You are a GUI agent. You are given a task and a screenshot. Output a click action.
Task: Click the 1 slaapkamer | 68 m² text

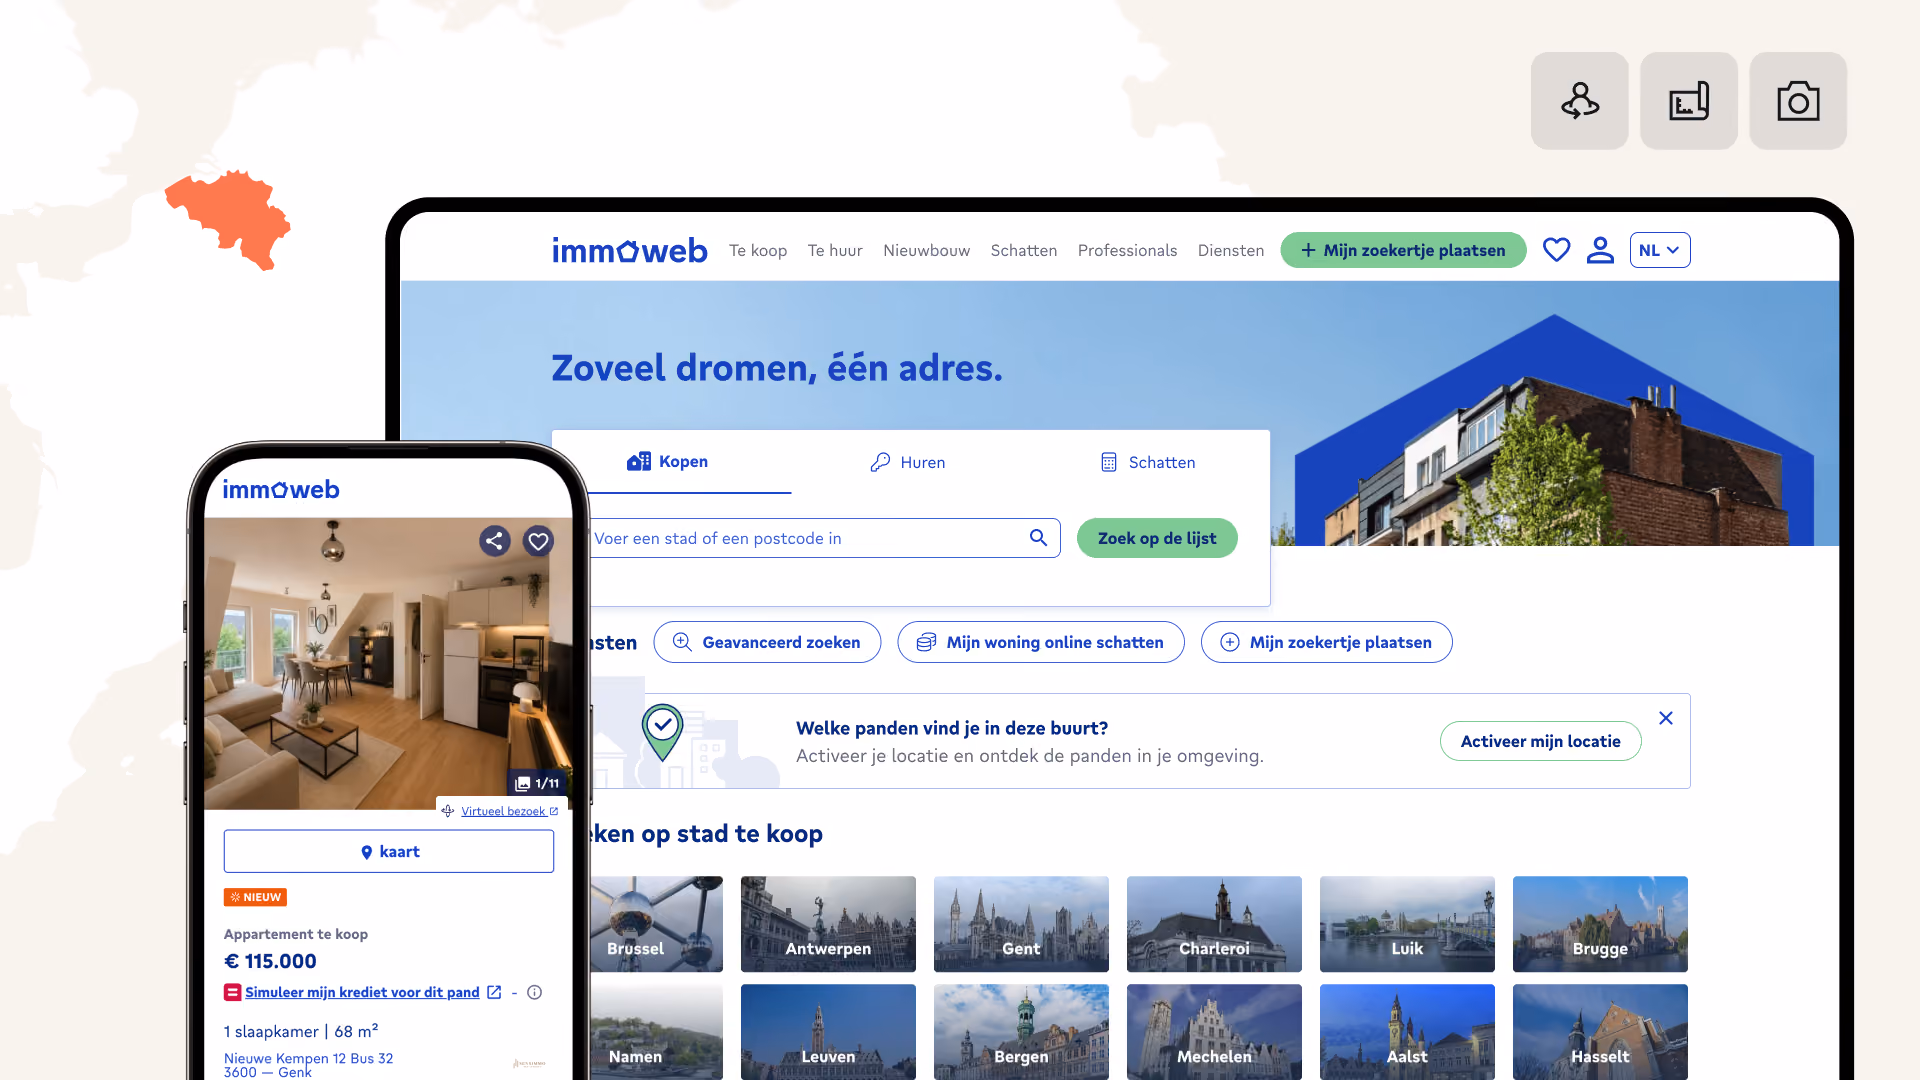[x=301, y=1031]
